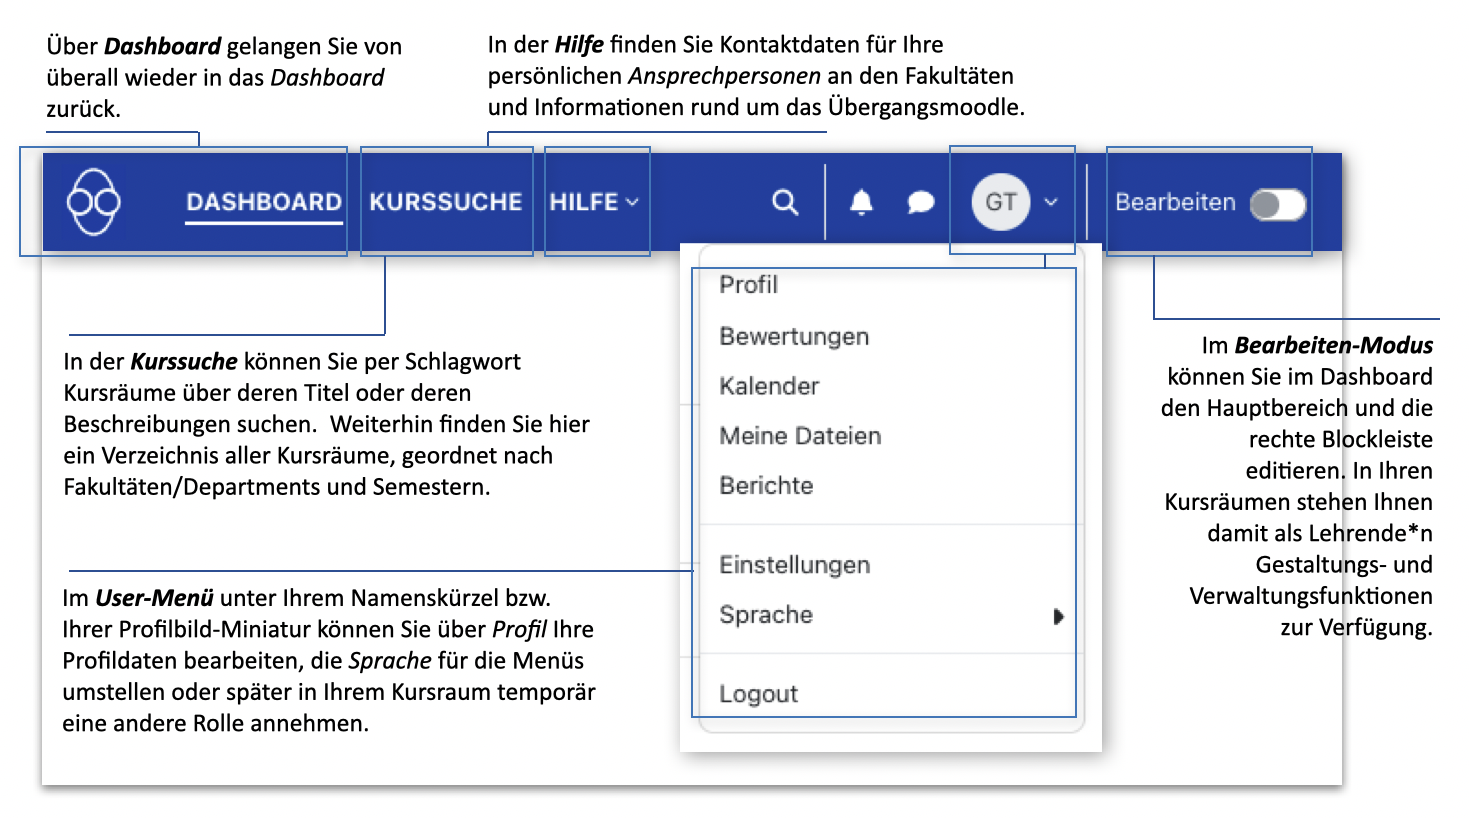Click the Sprache menu entry
The height and width of the screenshot is (818, 1469).
point(766,615)
